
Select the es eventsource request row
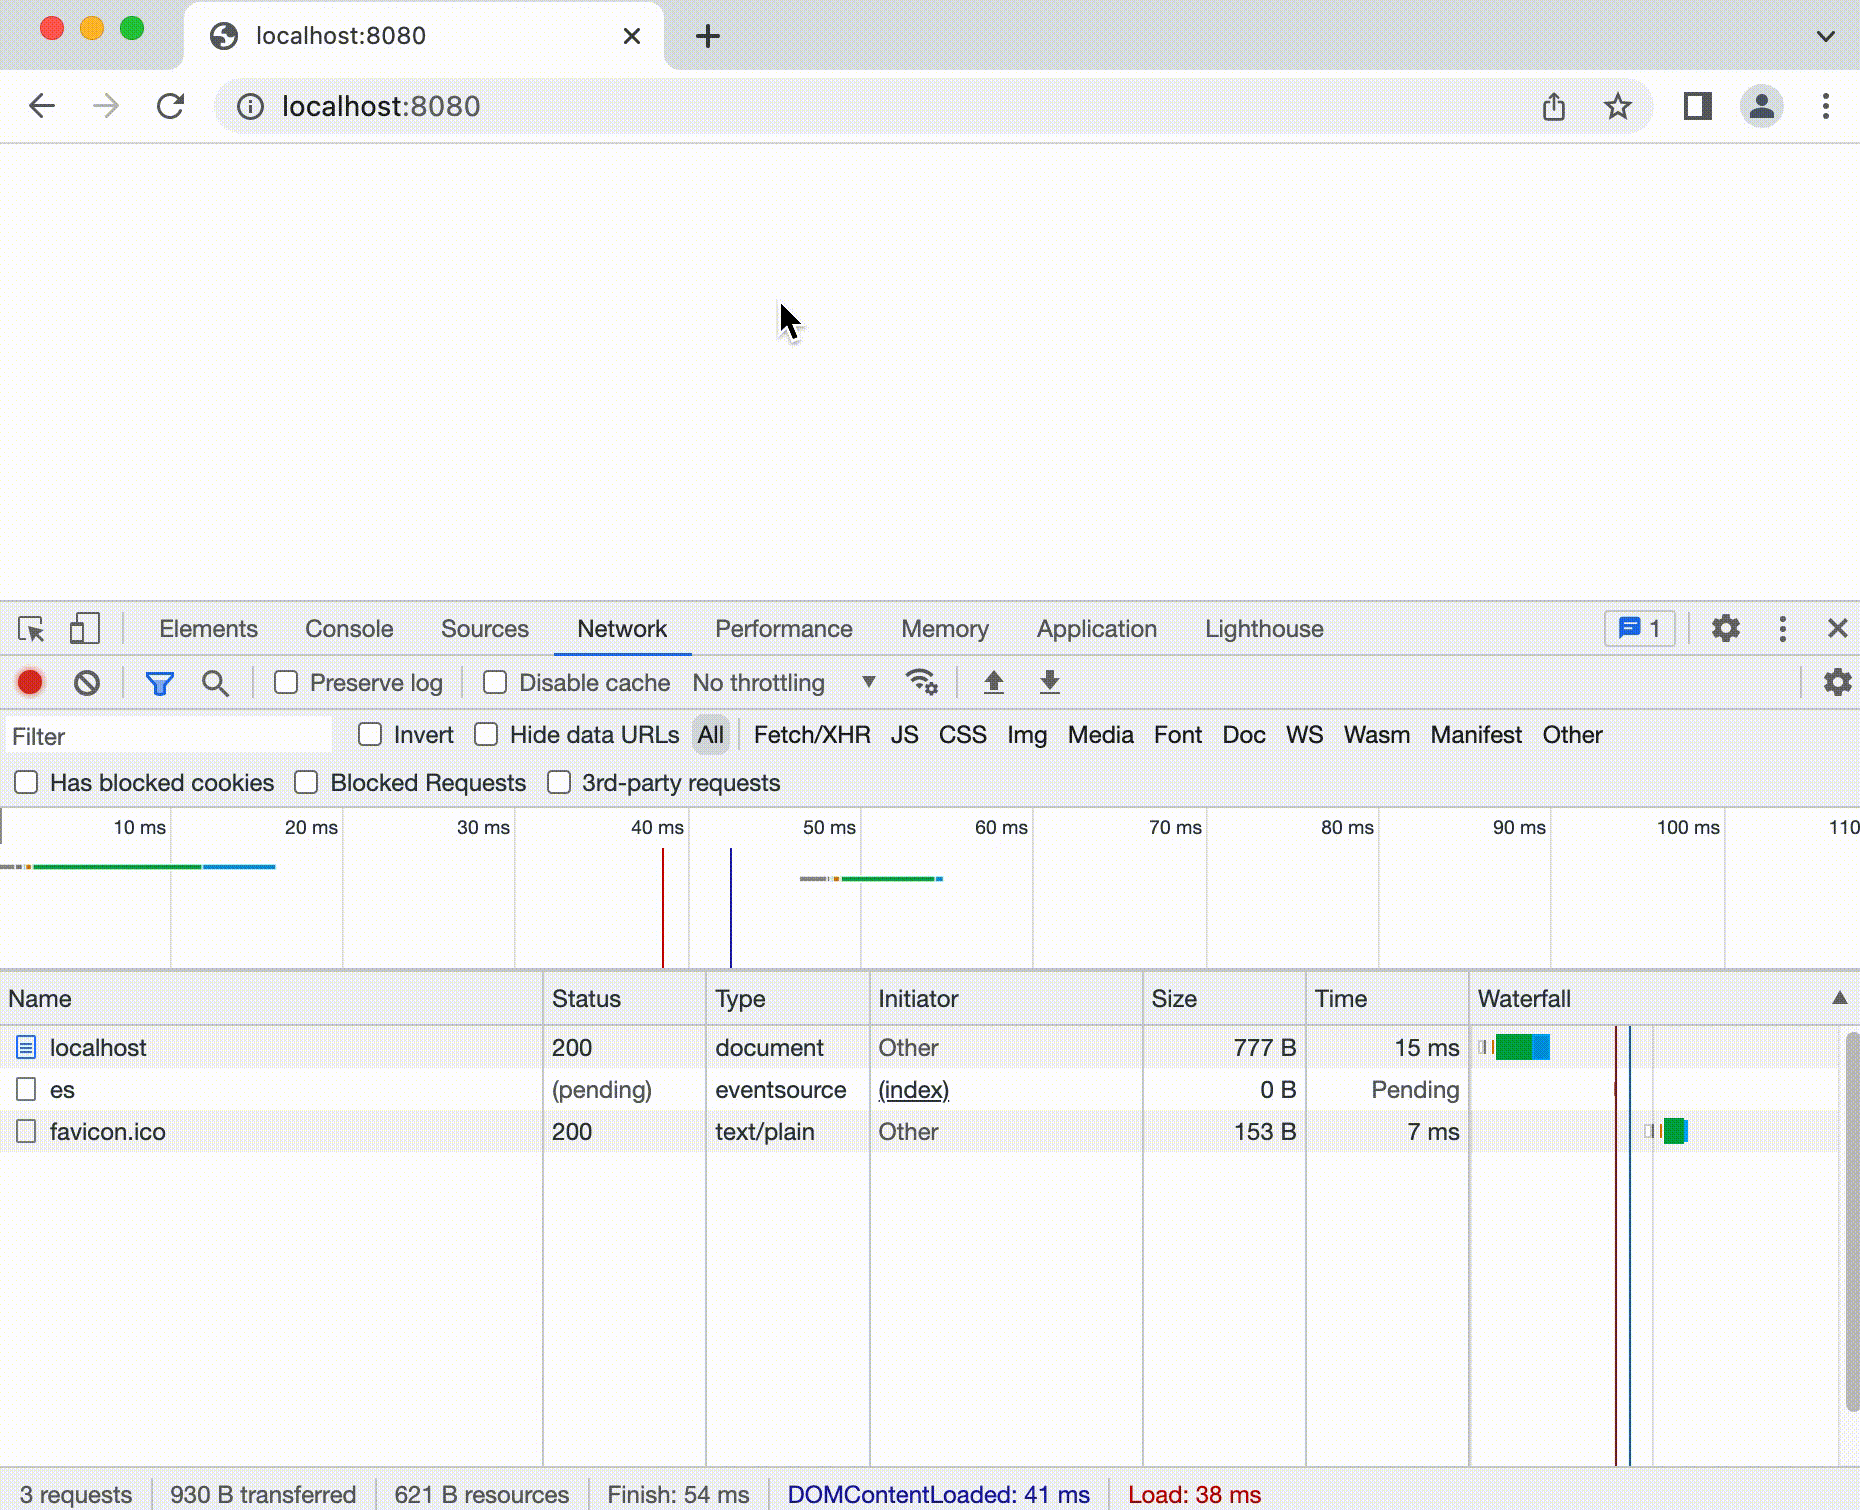click(920, 1089)
